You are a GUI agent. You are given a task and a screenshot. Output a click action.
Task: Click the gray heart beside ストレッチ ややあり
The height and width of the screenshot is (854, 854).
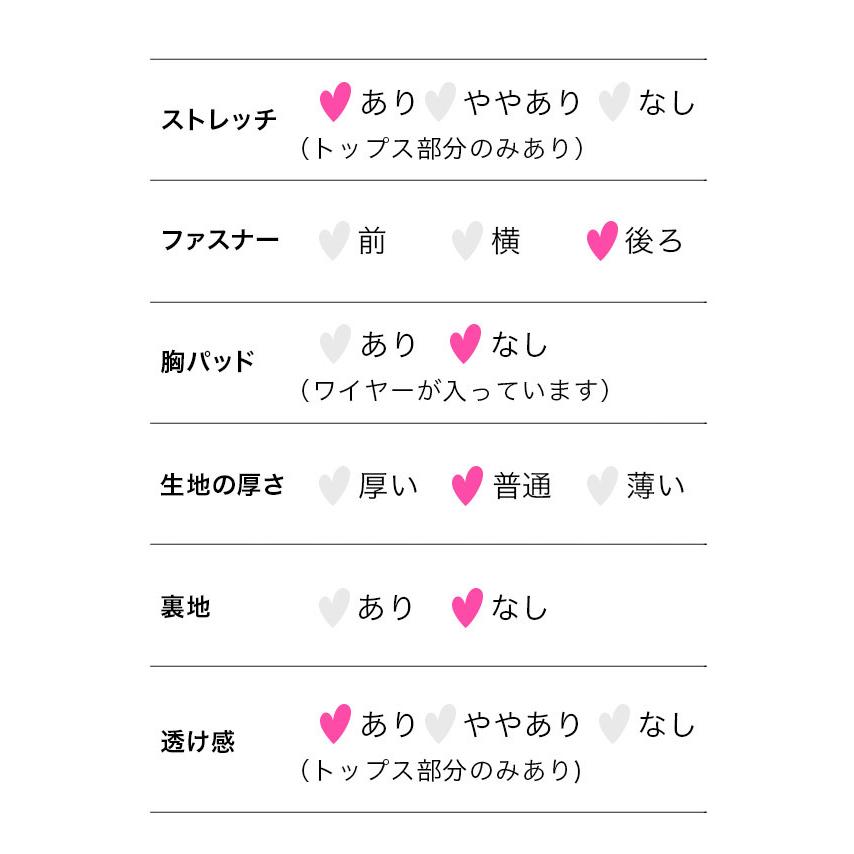[x=440, y=102]
